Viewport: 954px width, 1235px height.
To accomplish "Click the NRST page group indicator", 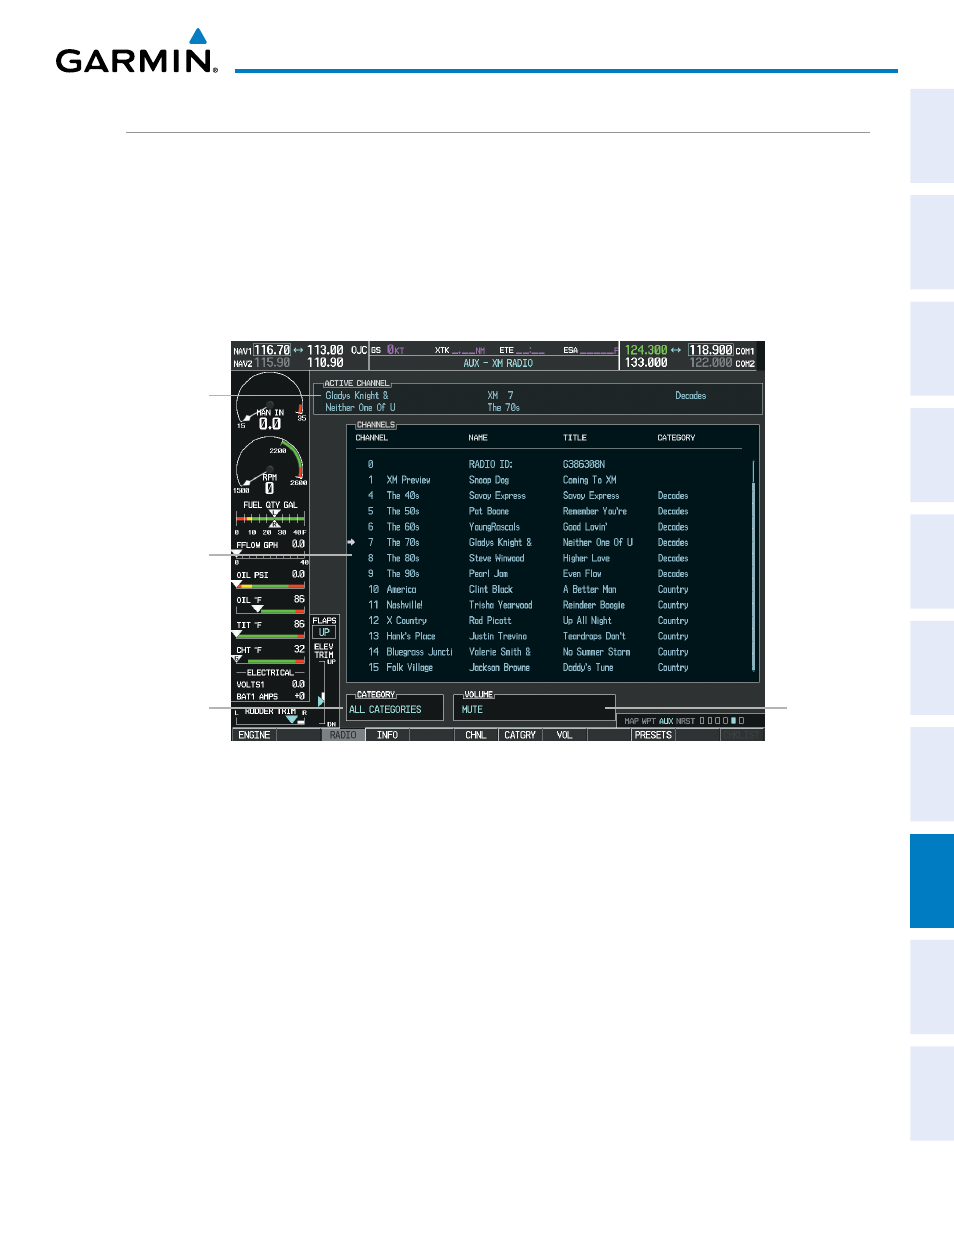I will pyautogui.click(x=685, y=721).
